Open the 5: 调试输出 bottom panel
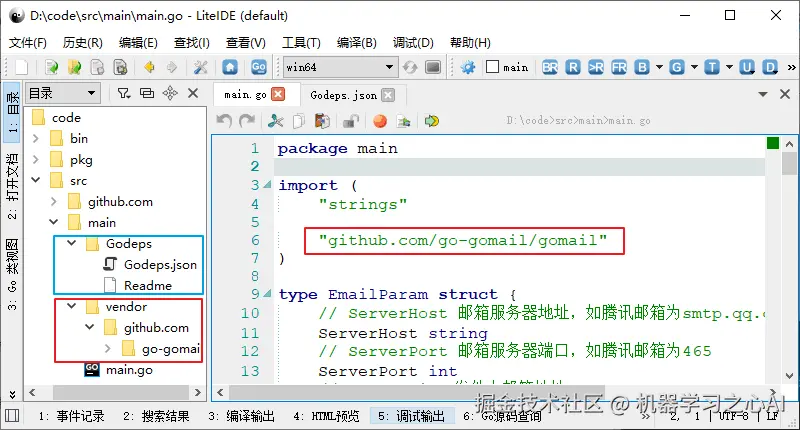This screenshot has width=800, height=430. click(x=411, y=416)
